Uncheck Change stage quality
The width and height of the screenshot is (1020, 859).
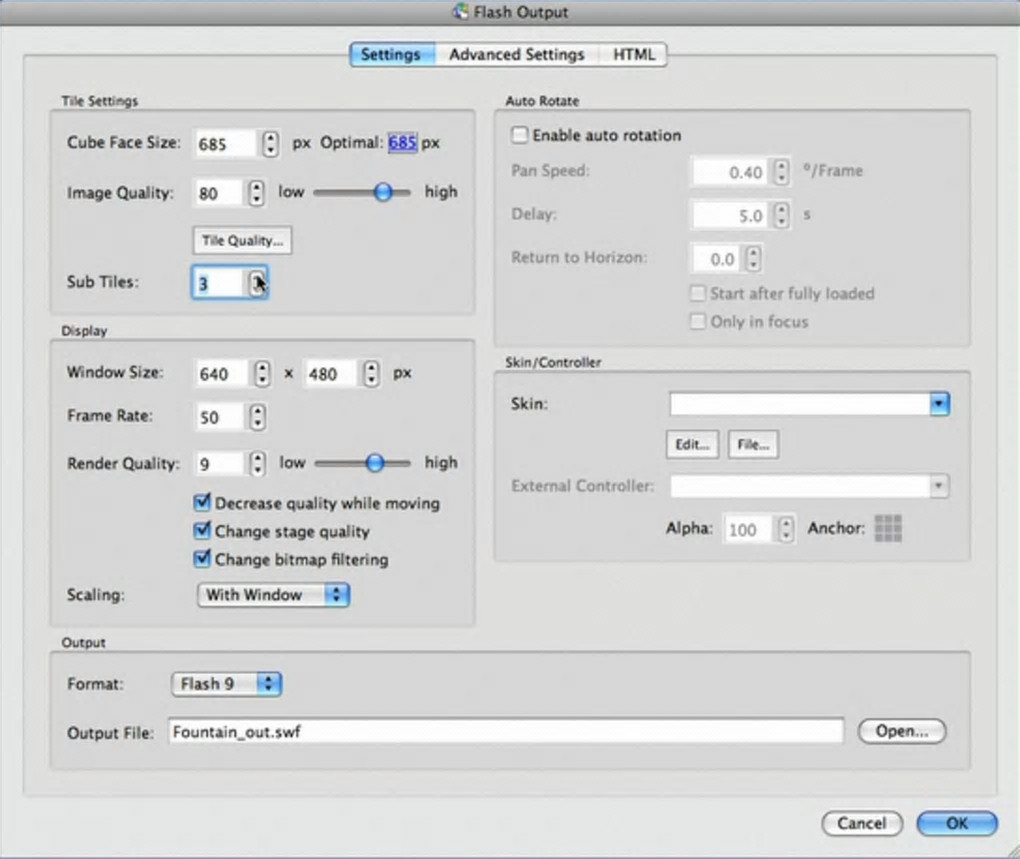coord(202,531)
